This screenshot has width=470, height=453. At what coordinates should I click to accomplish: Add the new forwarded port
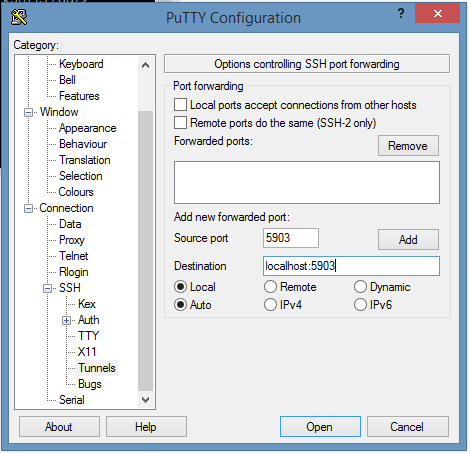pyautogui.click(x=408, y=239)
